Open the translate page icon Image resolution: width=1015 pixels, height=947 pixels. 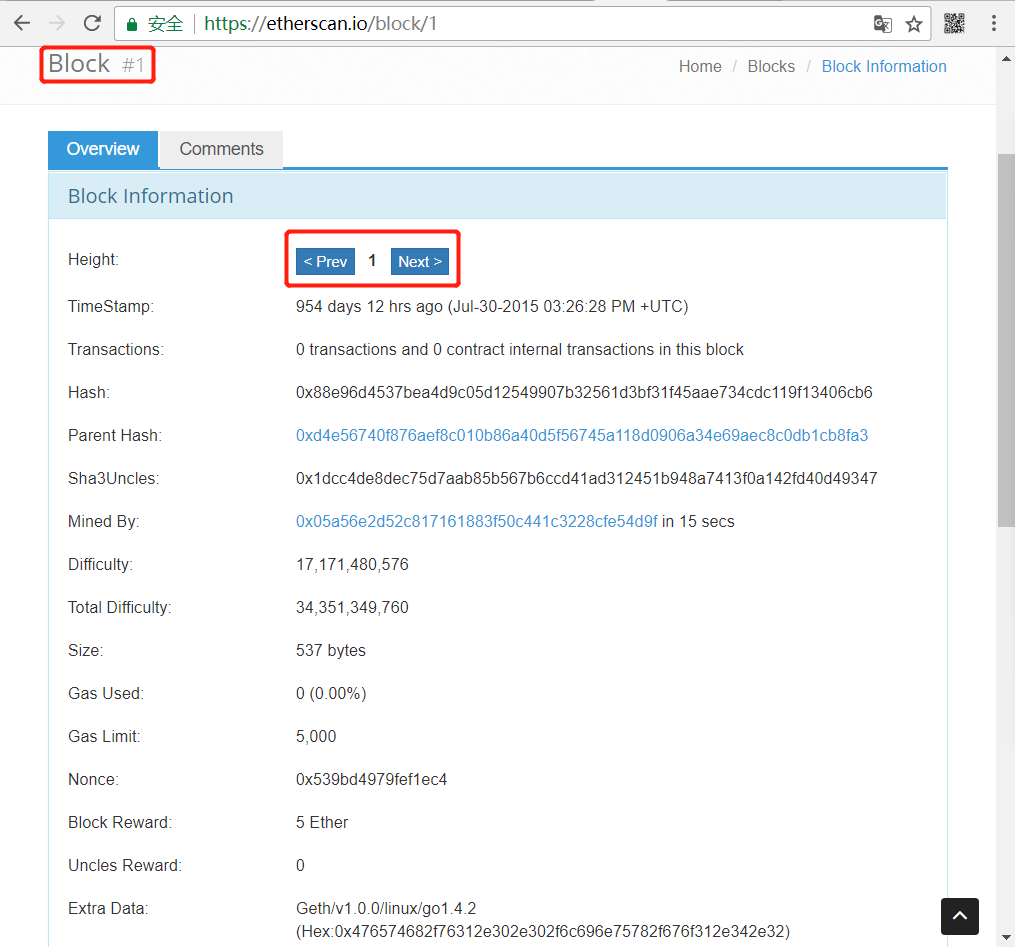[x=882, y=24]
